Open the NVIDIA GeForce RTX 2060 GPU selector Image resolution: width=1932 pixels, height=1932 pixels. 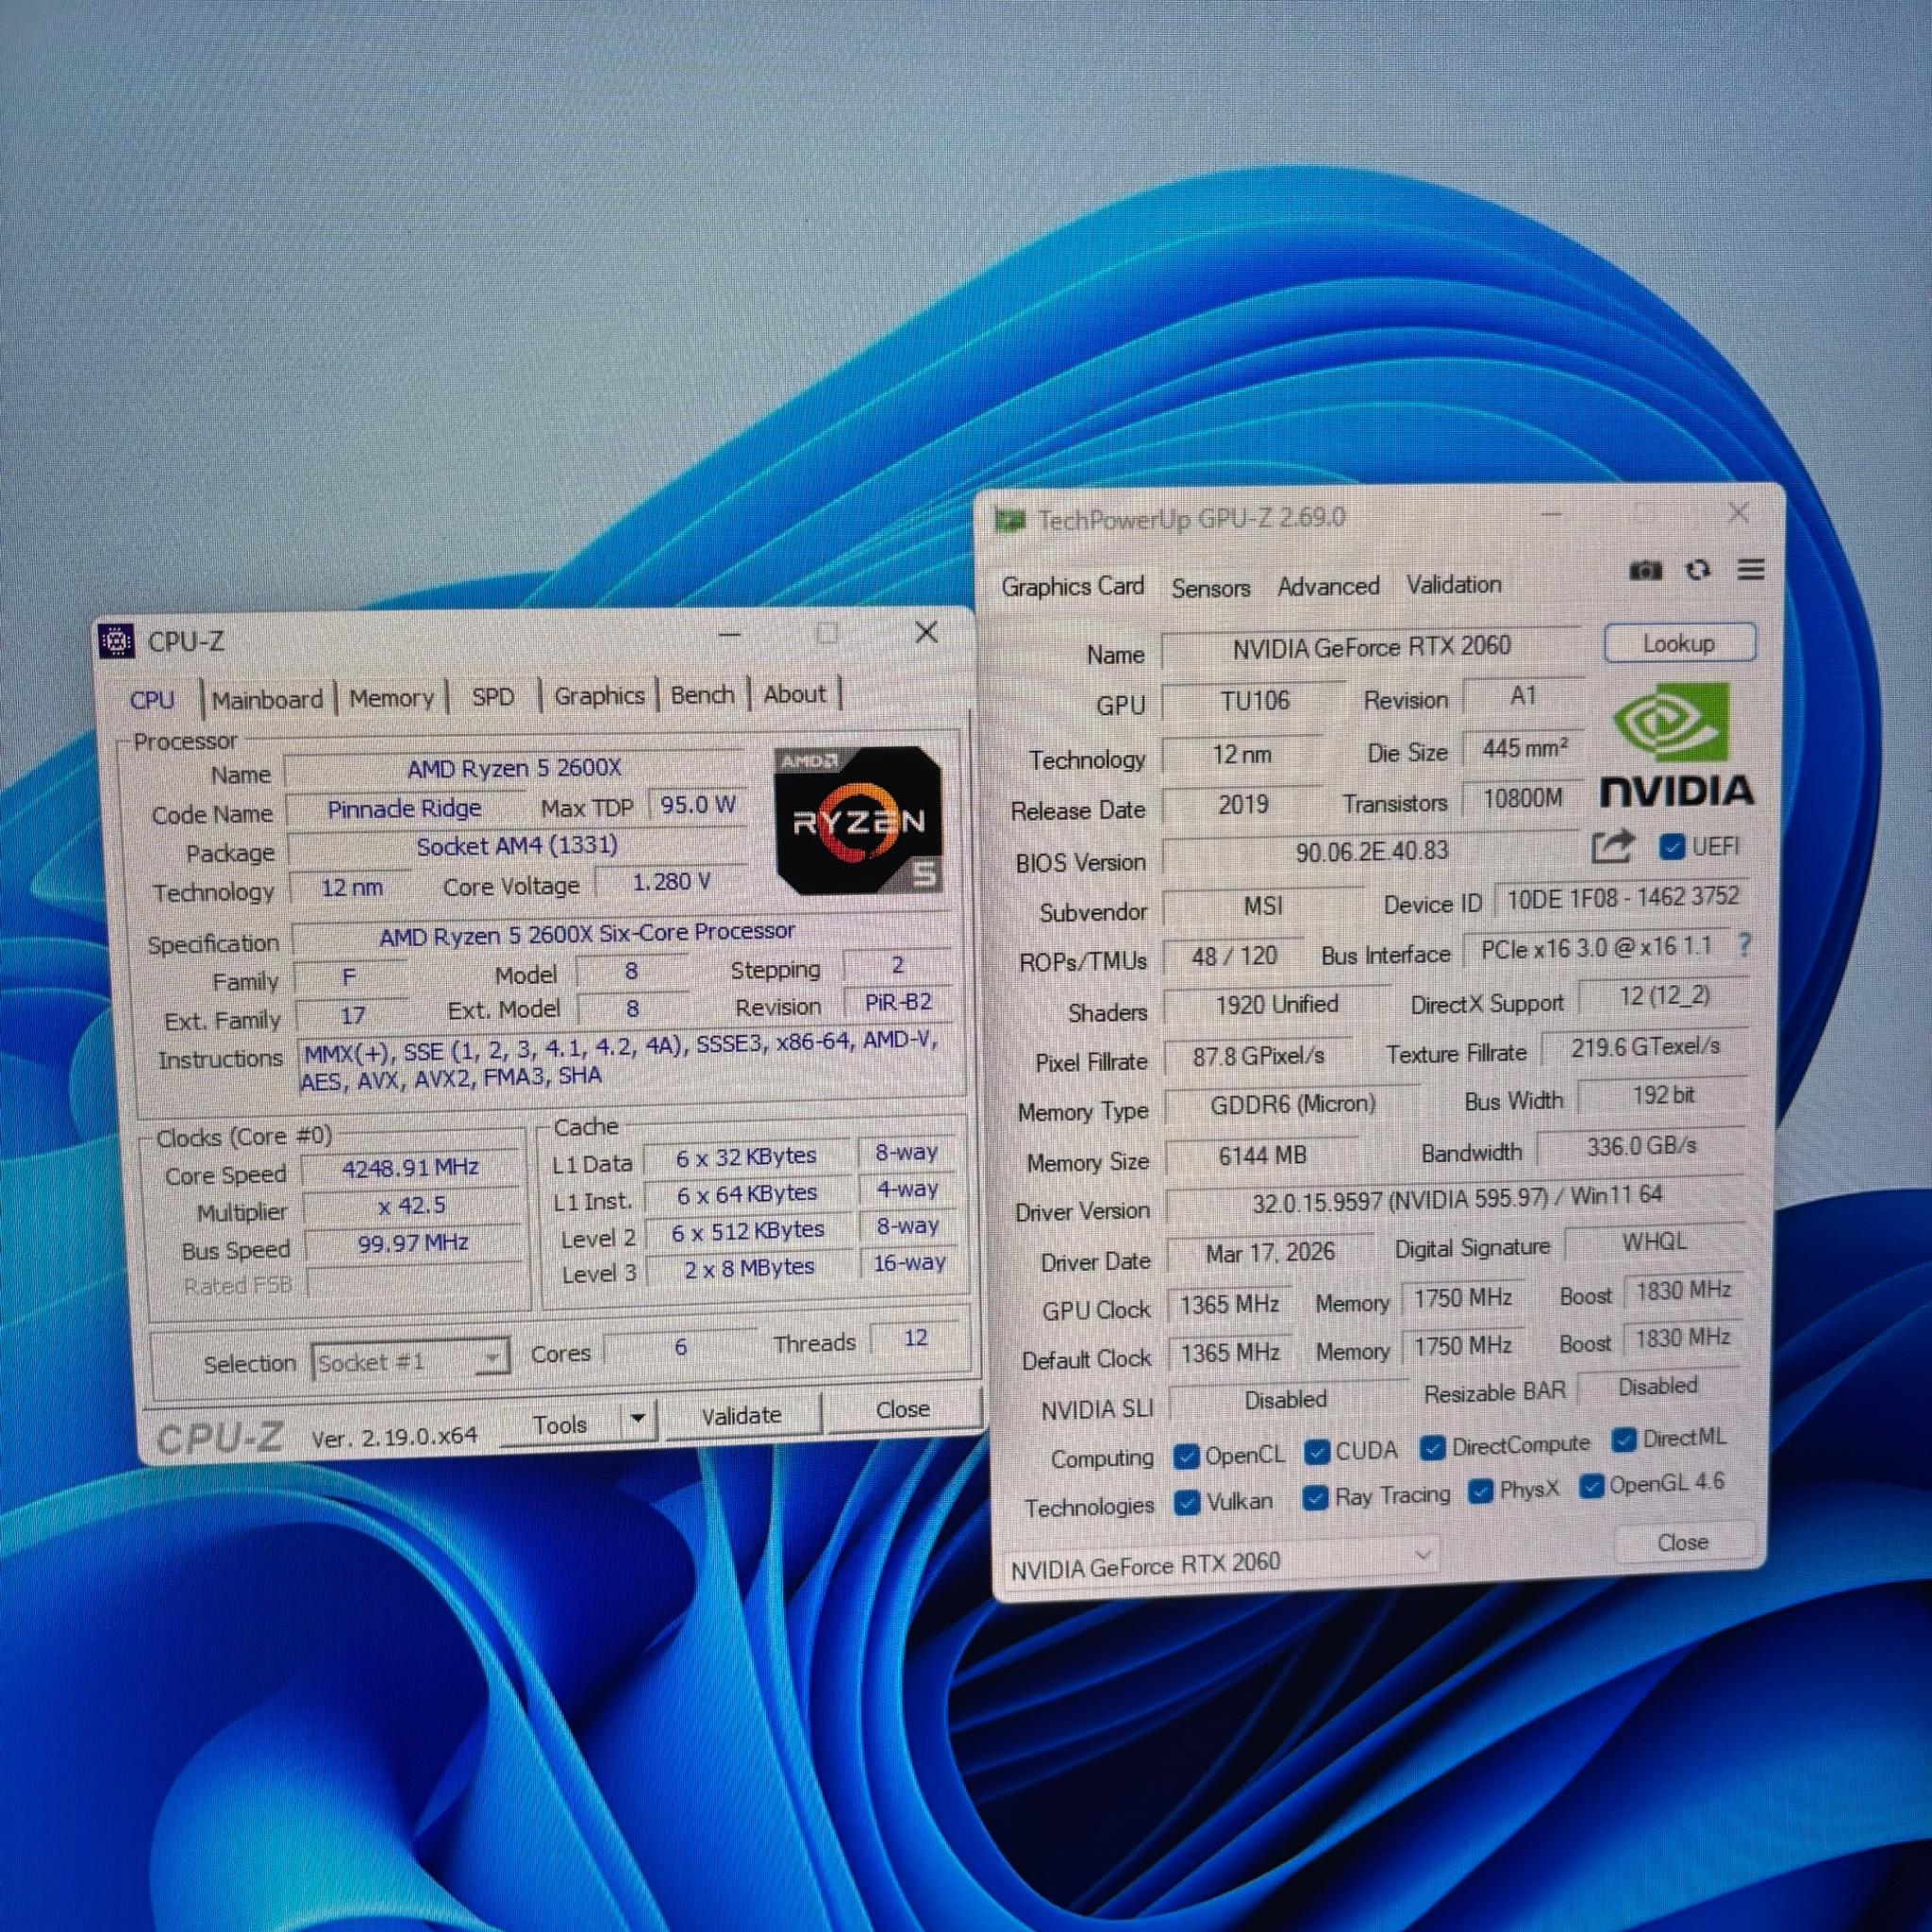click(x=1219, y=1564)
